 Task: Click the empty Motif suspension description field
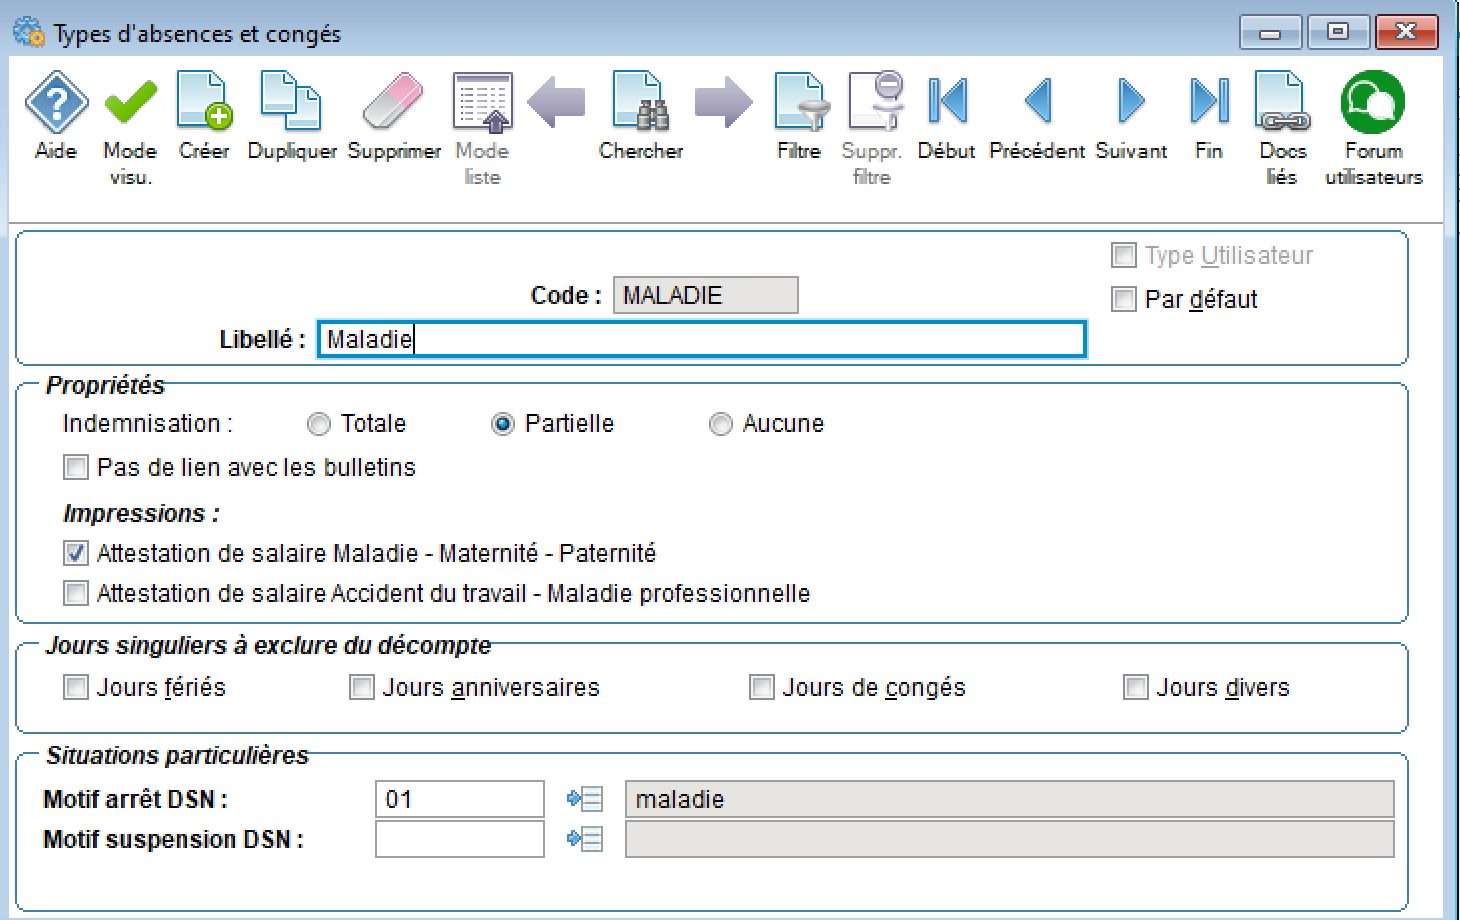coord(1010,839)
